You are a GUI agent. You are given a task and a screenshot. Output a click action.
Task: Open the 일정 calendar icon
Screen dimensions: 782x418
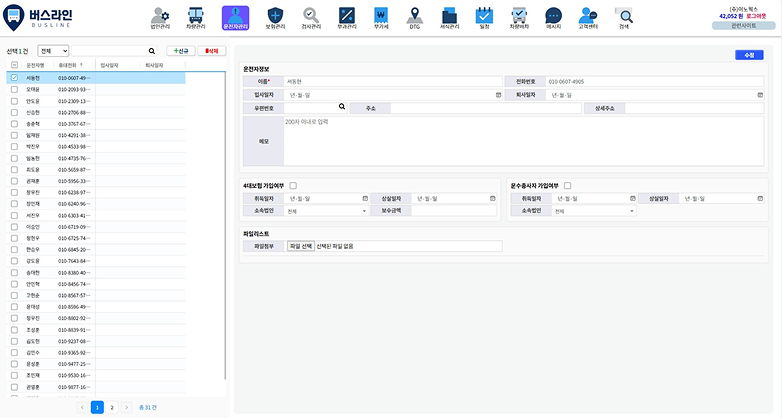[x=484, y=16]
